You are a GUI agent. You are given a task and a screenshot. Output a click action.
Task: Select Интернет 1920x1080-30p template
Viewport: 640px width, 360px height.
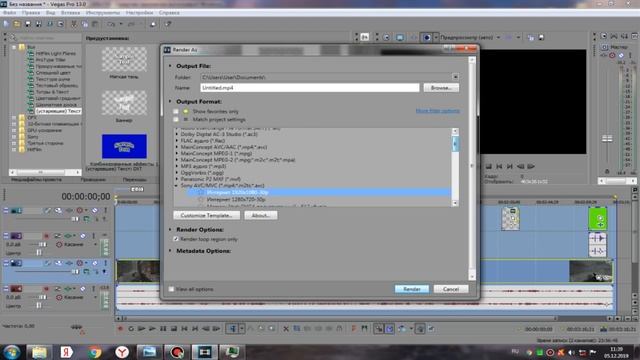tap(238, 192)
